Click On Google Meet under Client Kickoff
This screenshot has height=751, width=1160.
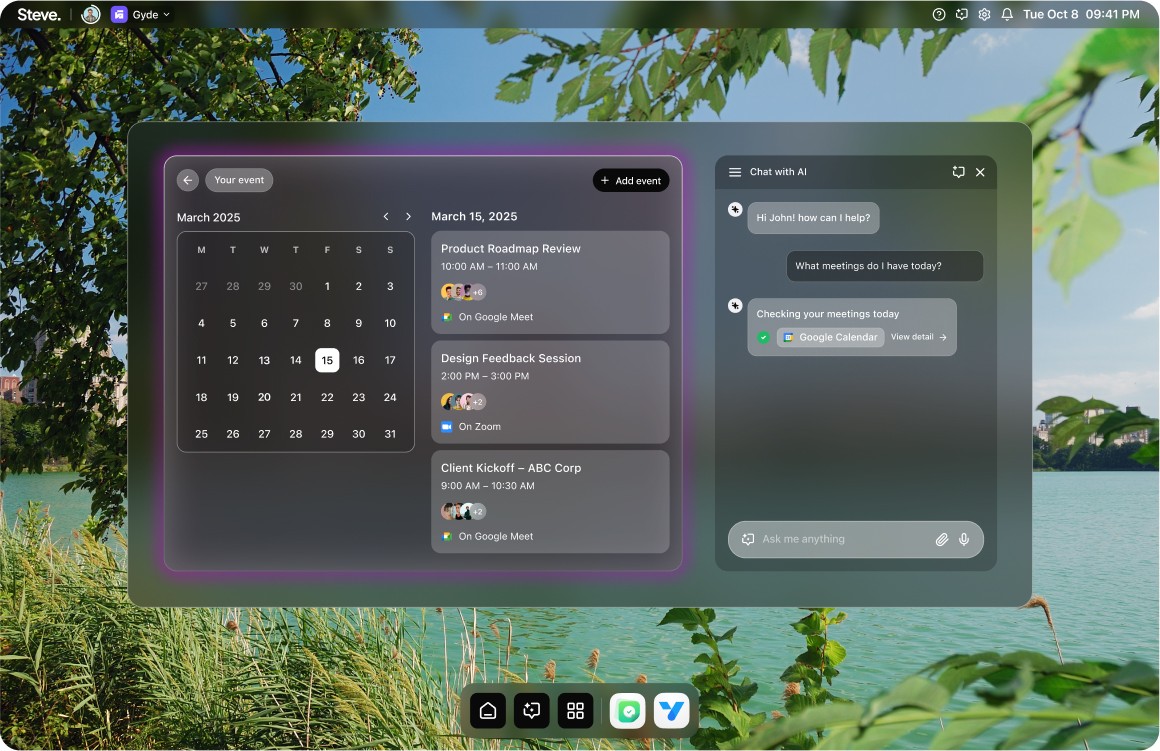pos(488,536)
